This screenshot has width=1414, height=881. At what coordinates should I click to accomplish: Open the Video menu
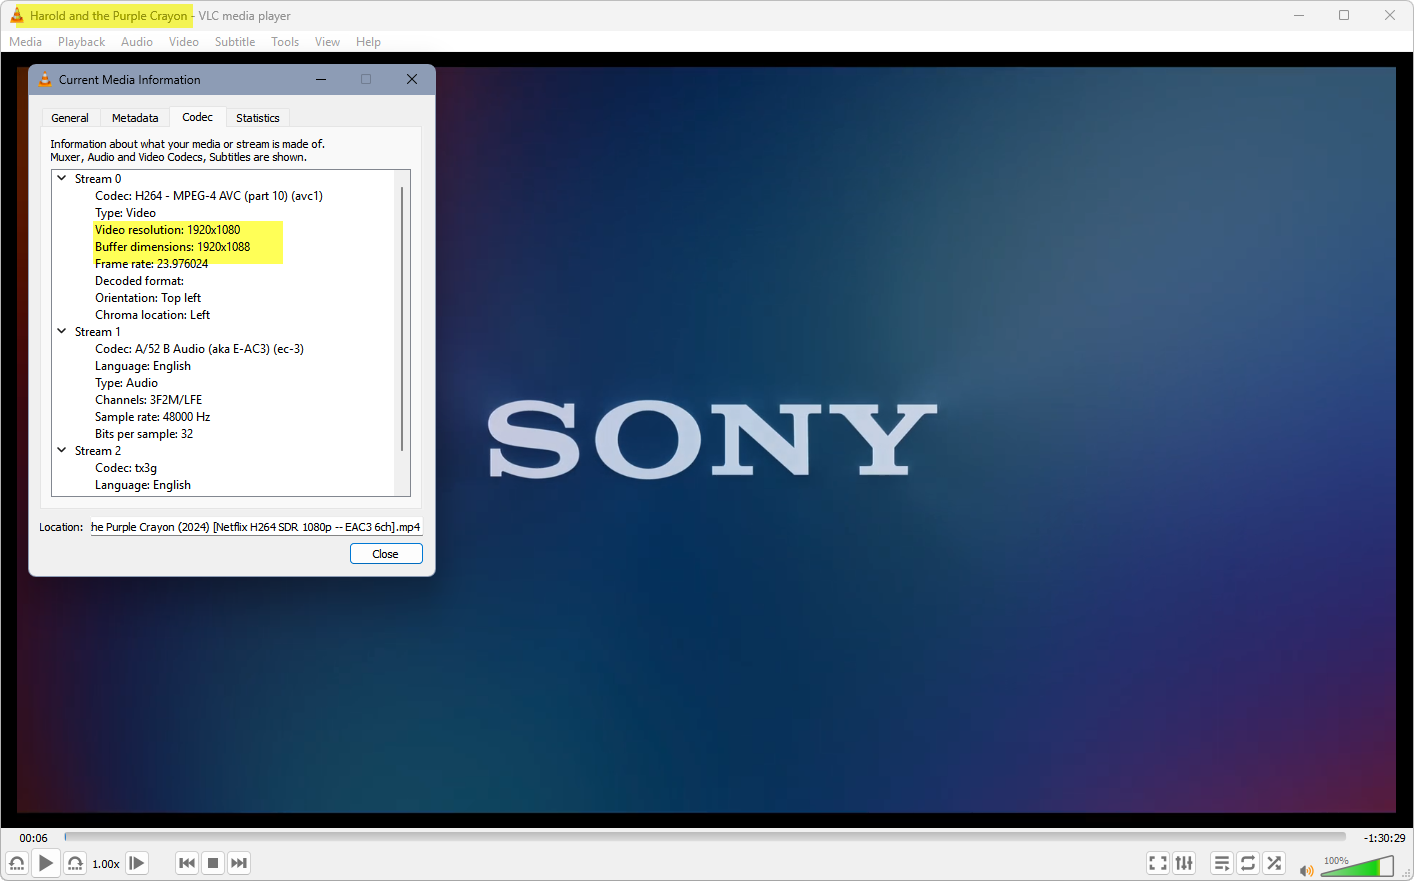coord(184,42)
